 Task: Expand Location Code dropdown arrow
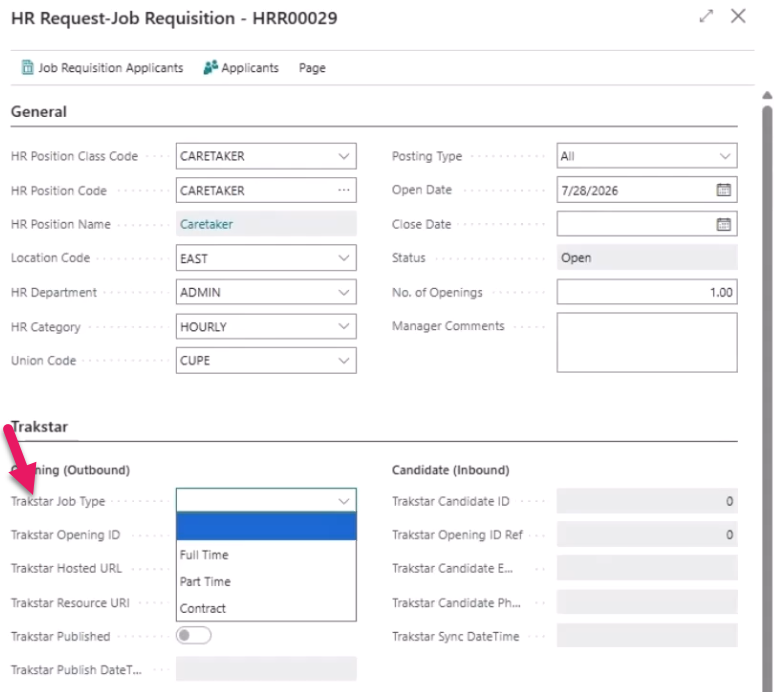(344, 258)
